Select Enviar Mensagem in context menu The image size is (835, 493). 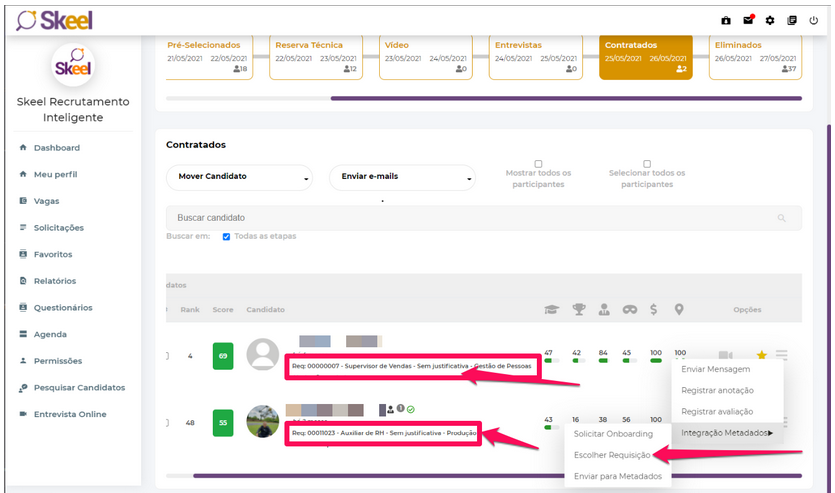[716, 369]
